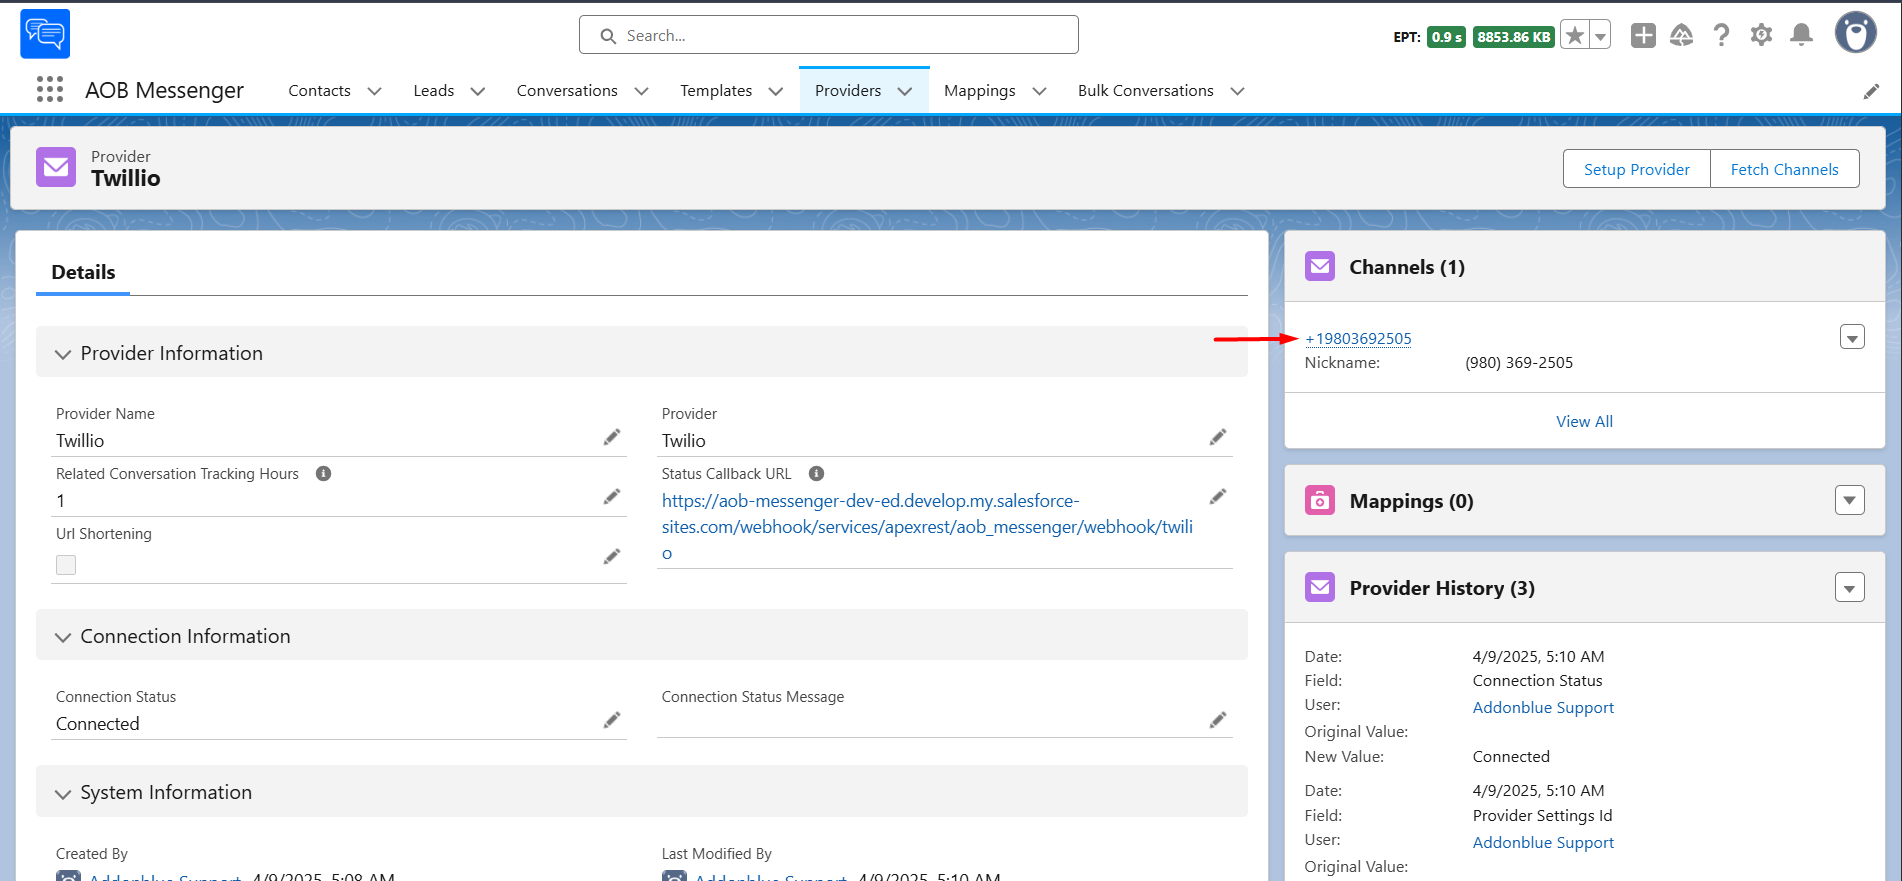Click the Fetch Channels button
Screen dimensions: 1902x881
point(1785,169)
